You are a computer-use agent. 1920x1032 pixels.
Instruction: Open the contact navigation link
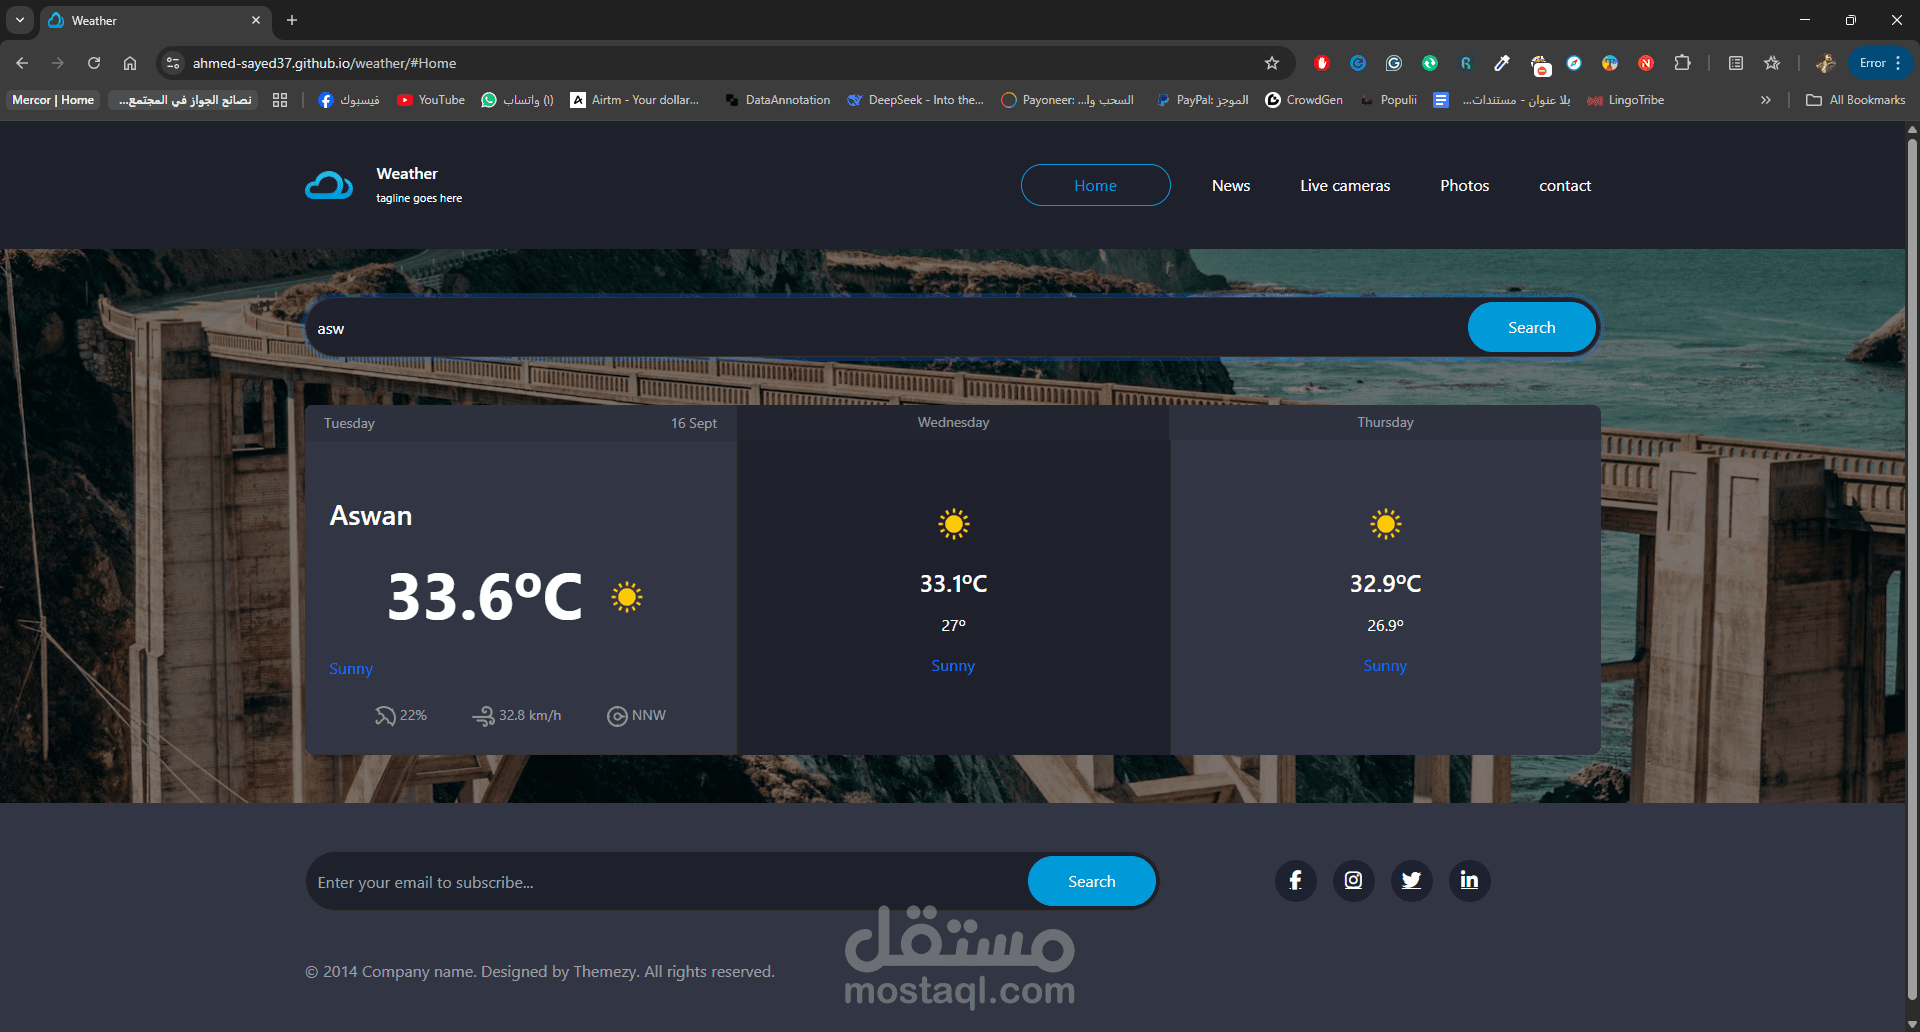tap(1565, 185)
